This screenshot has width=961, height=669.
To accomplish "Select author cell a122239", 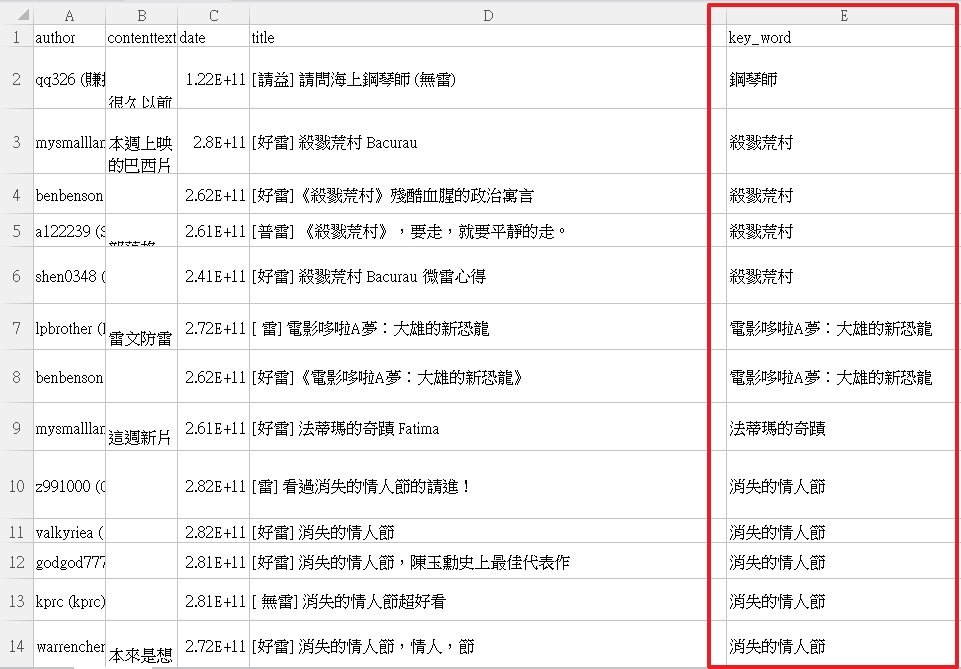I will click(69, 230).
